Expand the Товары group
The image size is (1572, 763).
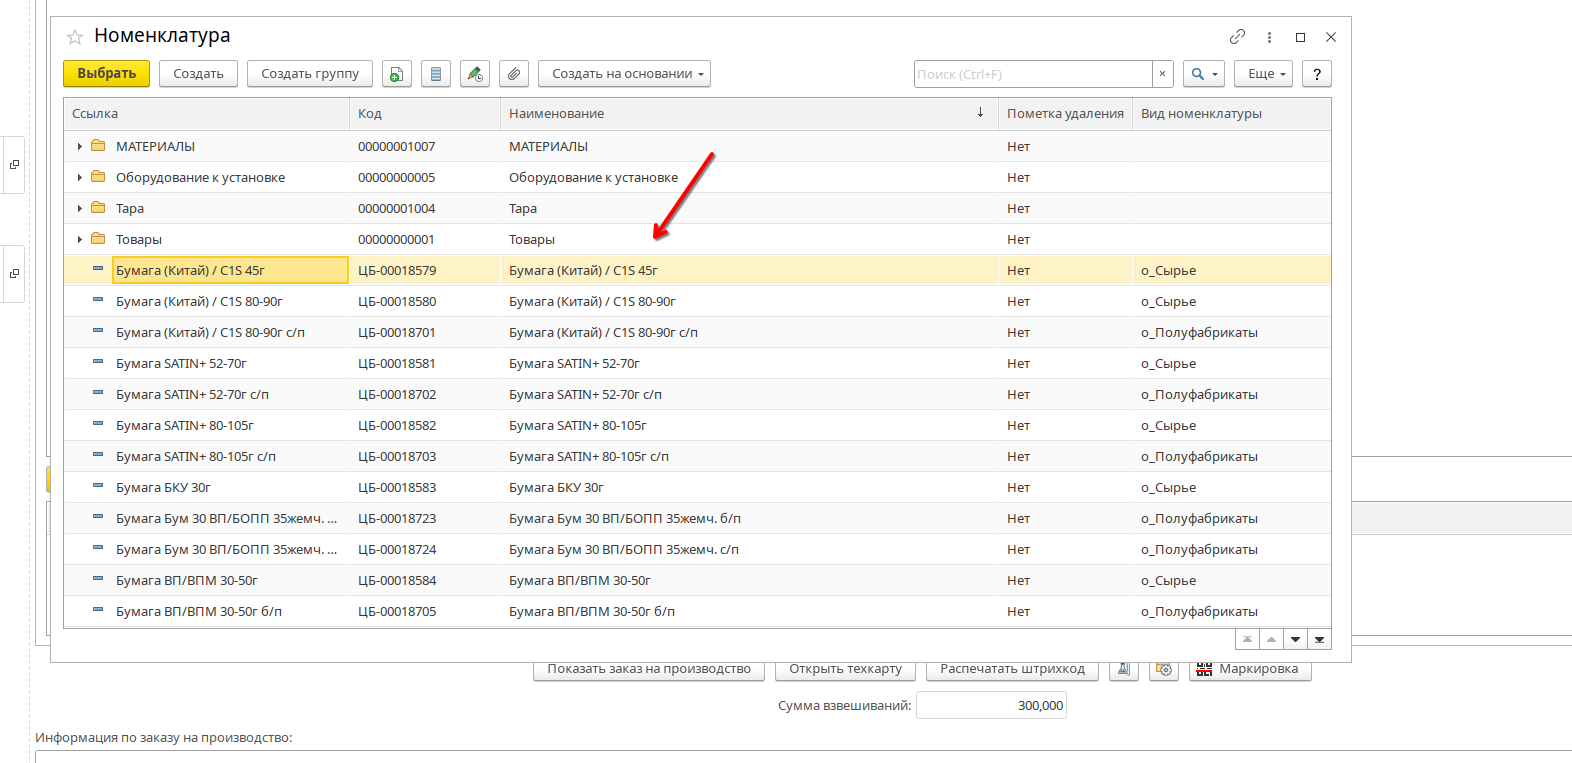[80, 240]
